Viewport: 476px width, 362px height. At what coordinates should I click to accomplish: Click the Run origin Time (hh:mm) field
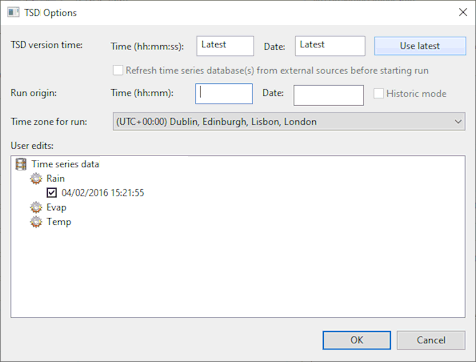[224, 94]
